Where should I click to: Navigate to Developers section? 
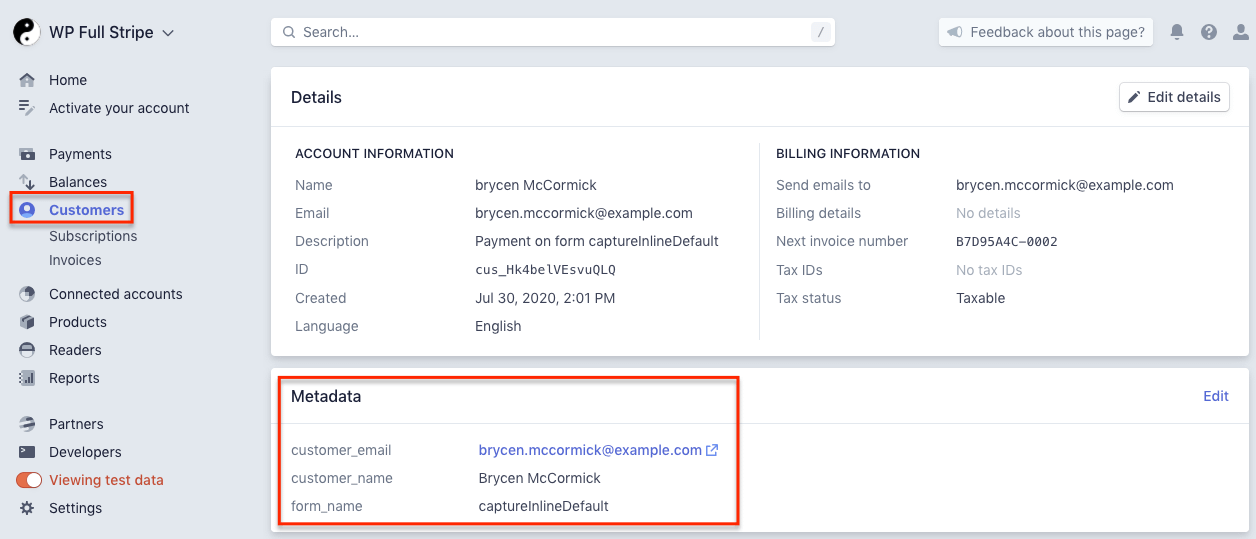click(x=85, y=452)
